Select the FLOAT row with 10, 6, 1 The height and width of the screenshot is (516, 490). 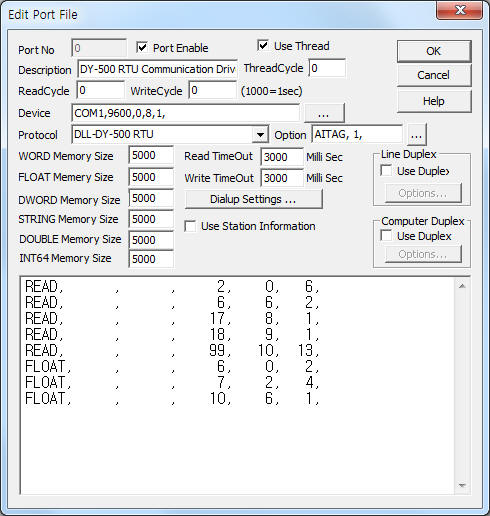click(x=172, y=399)
